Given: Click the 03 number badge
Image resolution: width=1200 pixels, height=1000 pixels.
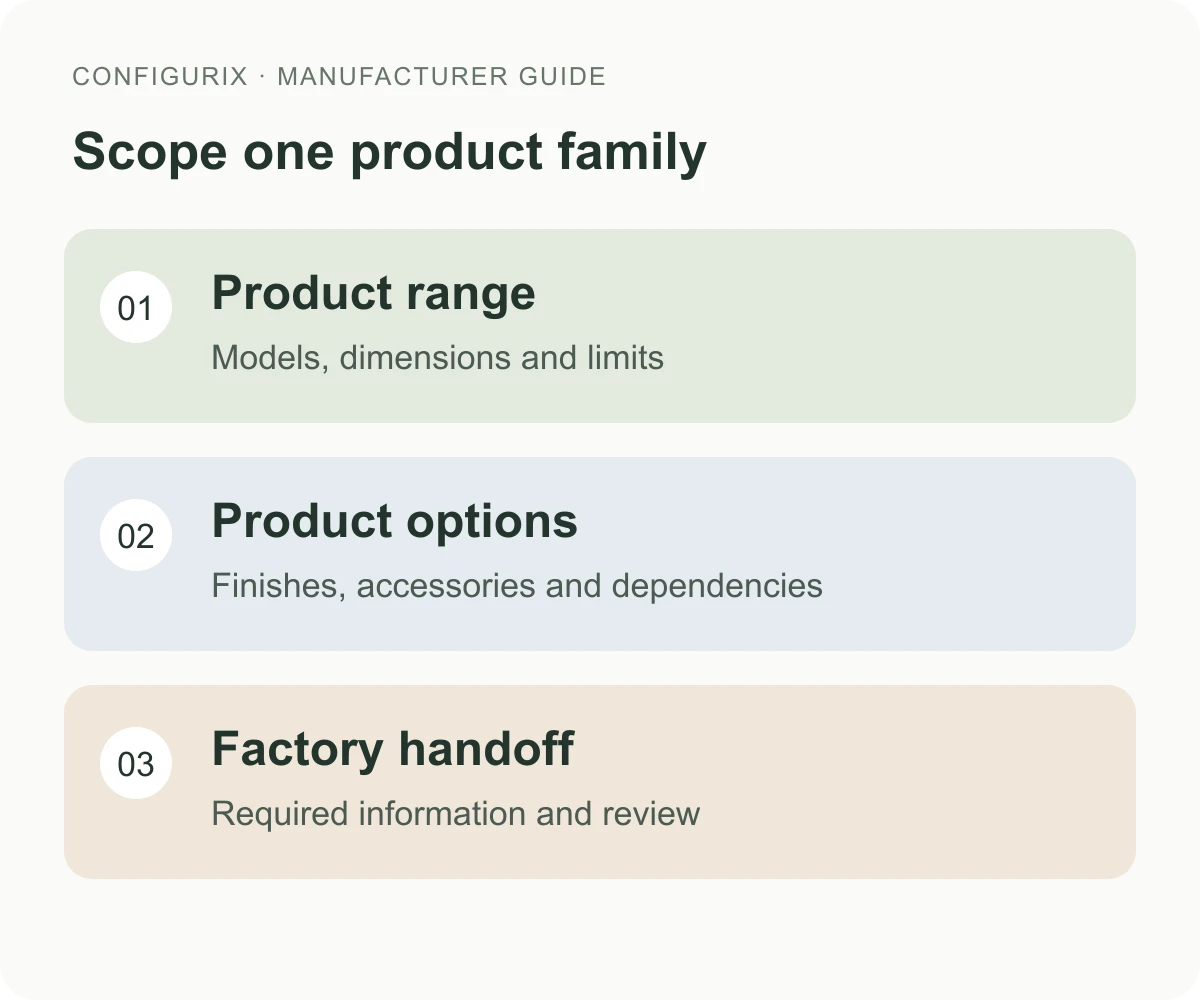Looking at the screenshot, I should click(x=136, y=763).
